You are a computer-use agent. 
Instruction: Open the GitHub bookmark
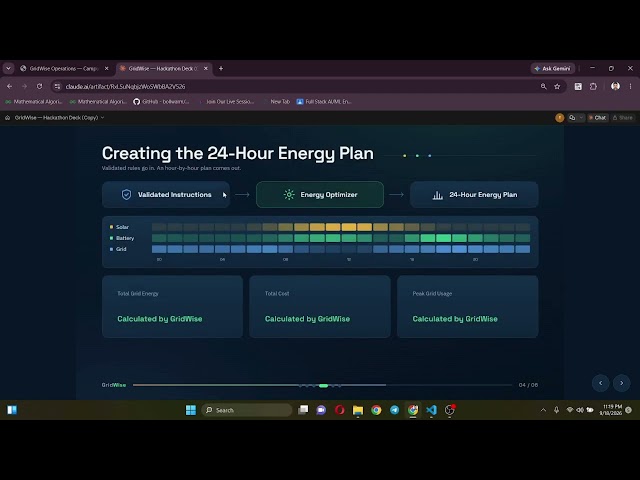click(x=162, y=102)
